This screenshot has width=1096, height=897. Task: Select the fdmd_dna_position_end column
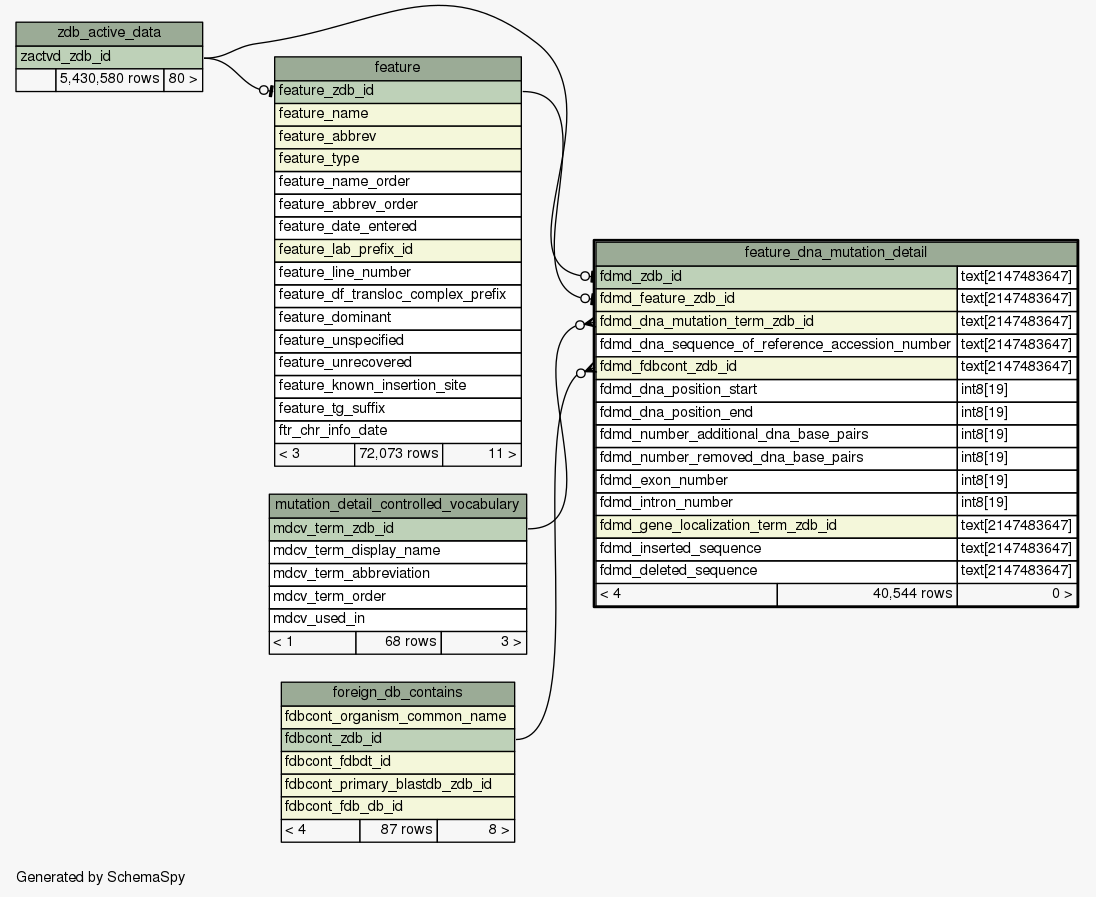[x=776, y=412]
